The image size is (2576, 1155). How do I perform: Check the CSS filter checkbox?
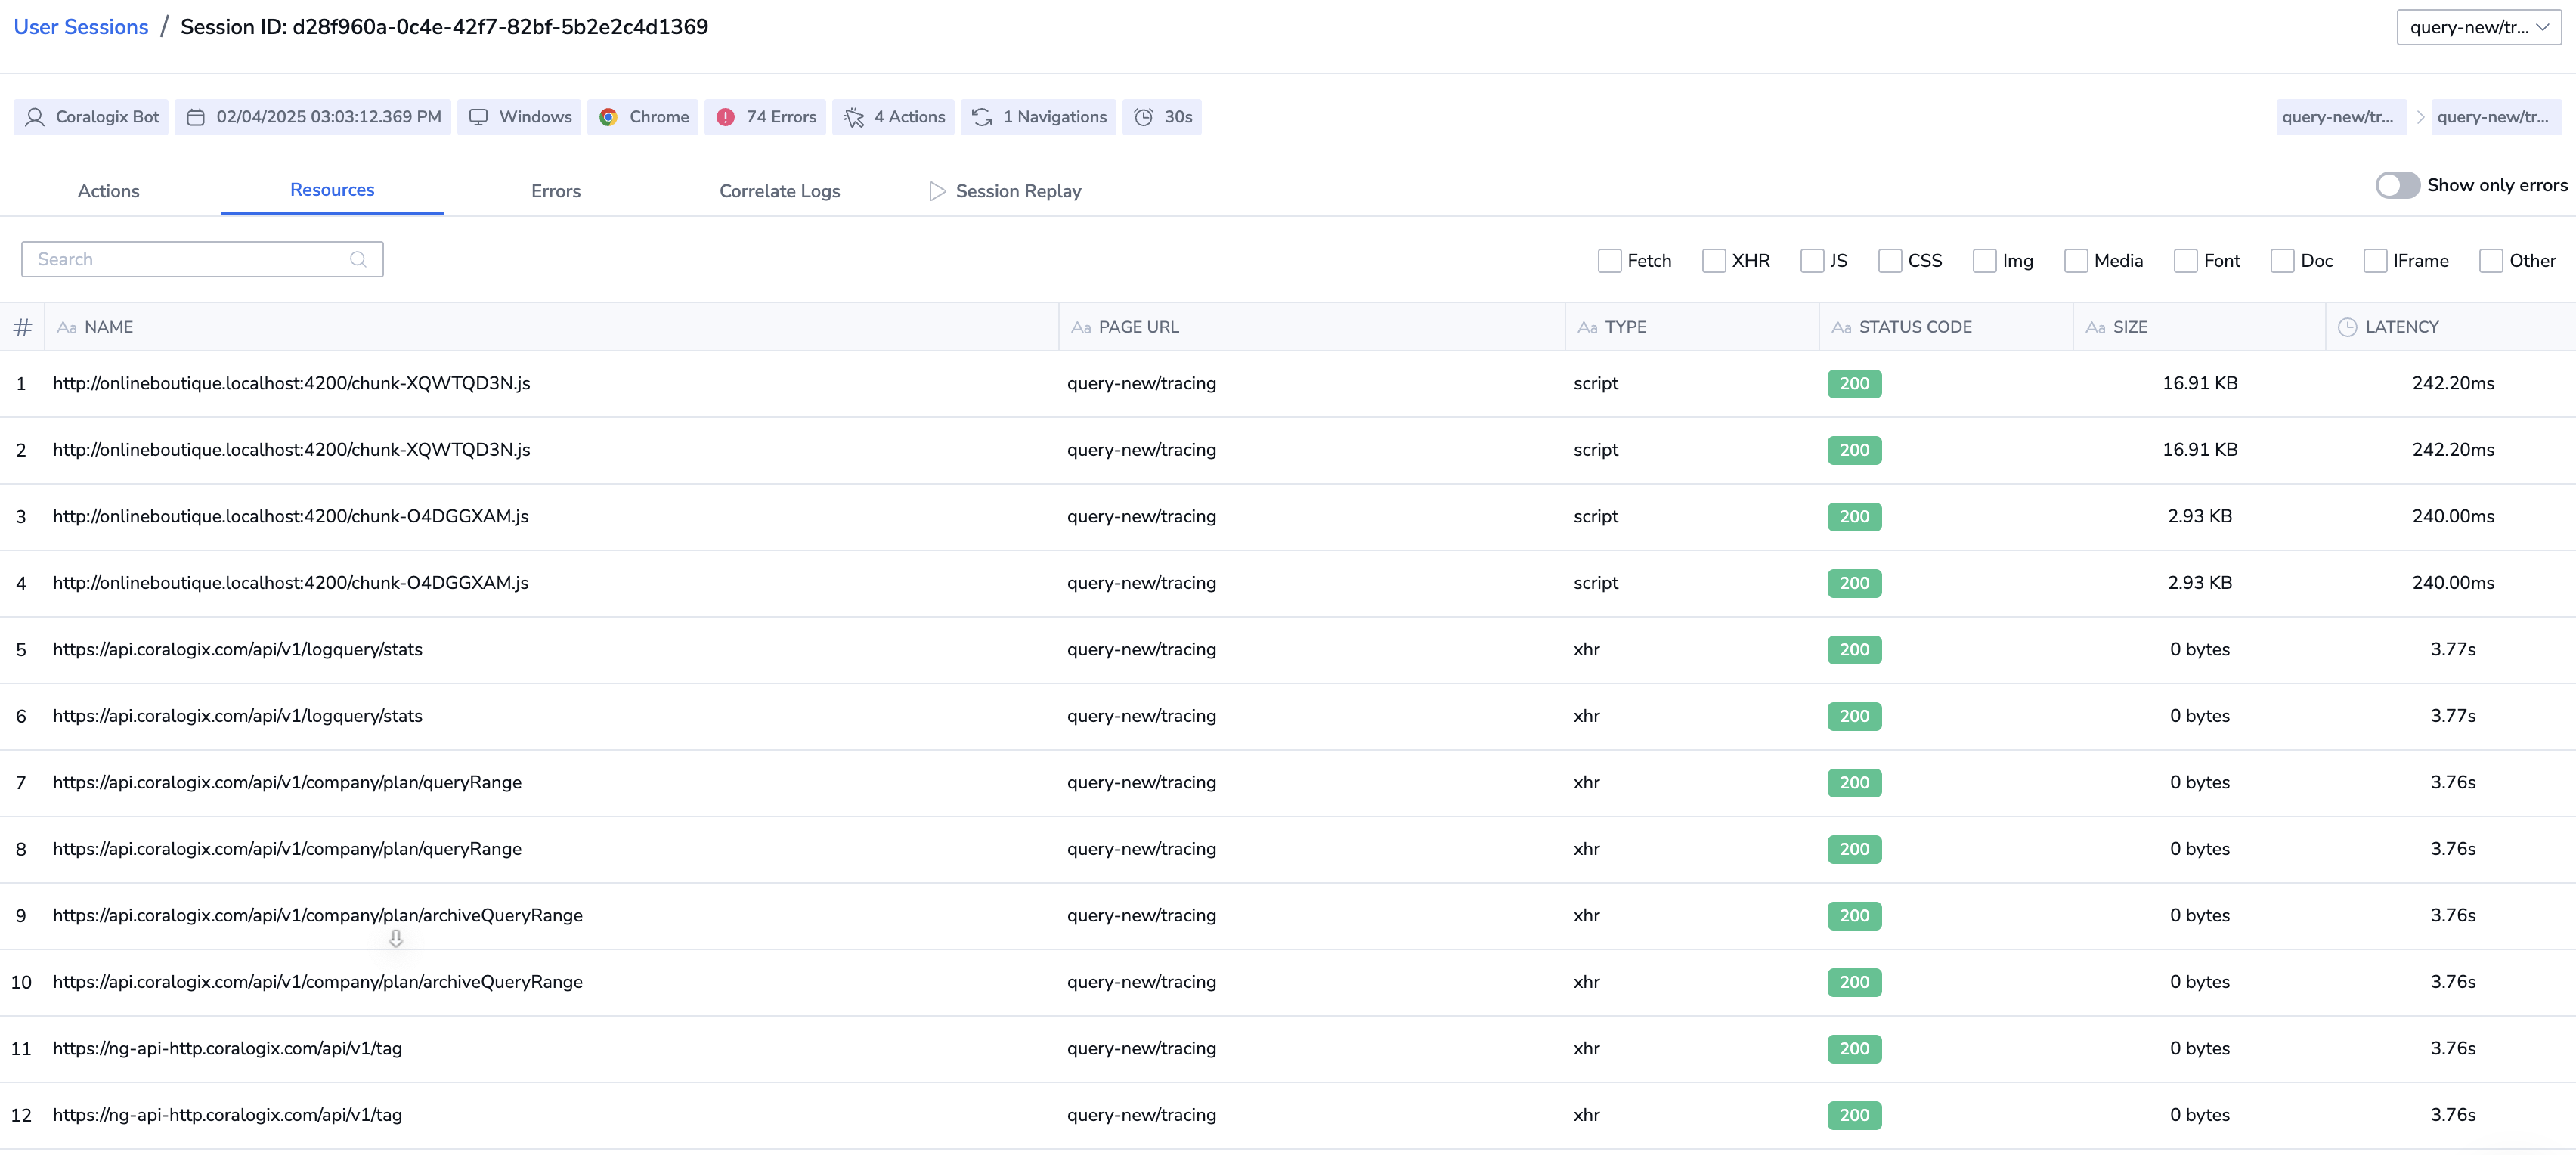pyautogui.click(x=1889, y=261)
